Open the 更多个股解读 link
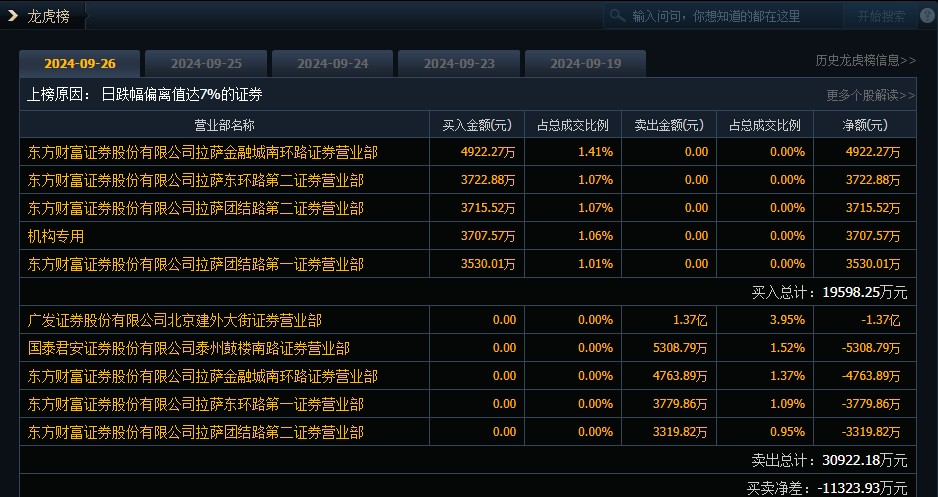This screenshot has height=497, width=938. point(870,95)
